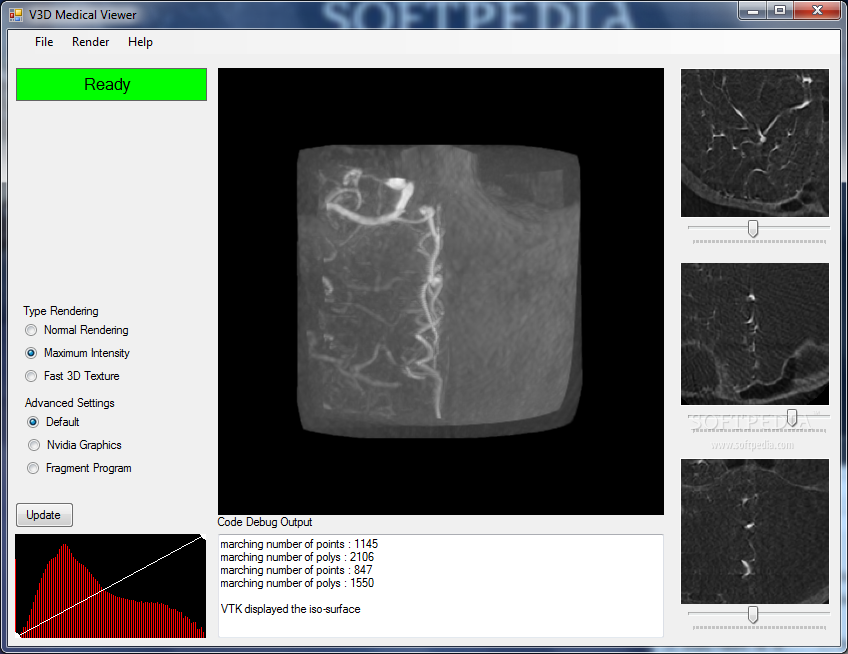The height and width of the screenshot is (654, 848).
Task: Click the green Ready status indicator
Action: tap(111, 84)
